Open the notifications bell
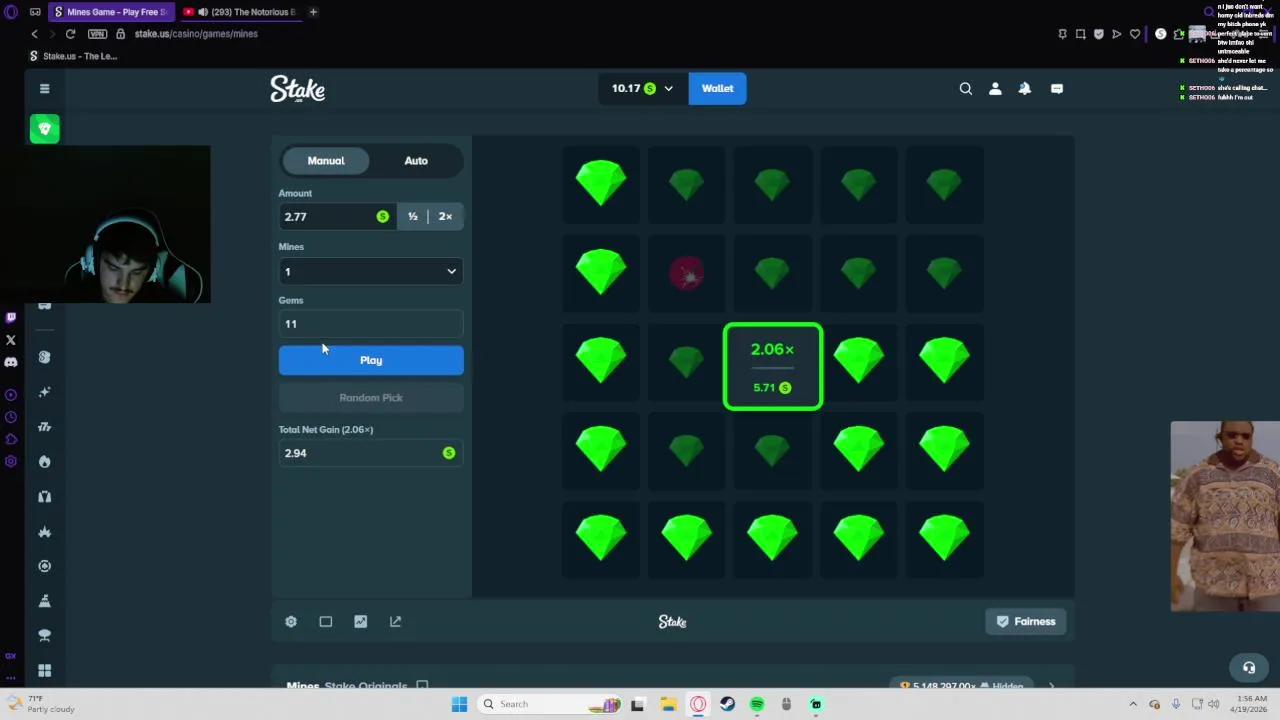The width and height of the screenshot is (1280, 720). 1025,88
